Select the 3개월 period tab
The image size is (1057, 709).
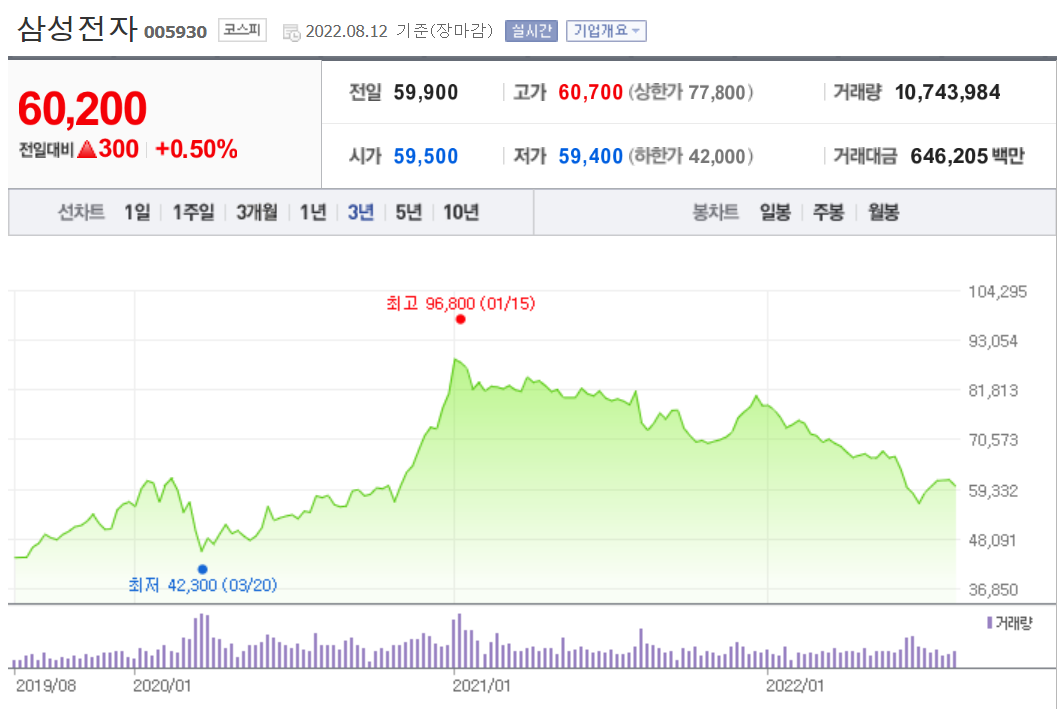click(x=256, y=213)
